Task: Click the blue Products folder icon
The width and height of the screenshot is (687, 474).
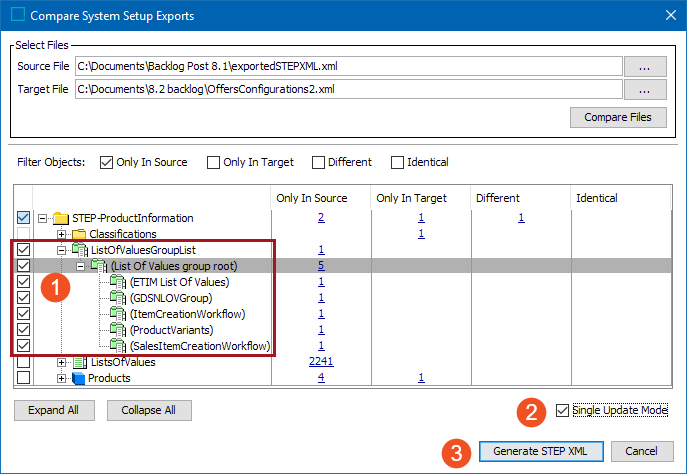Action: (79, 378)
